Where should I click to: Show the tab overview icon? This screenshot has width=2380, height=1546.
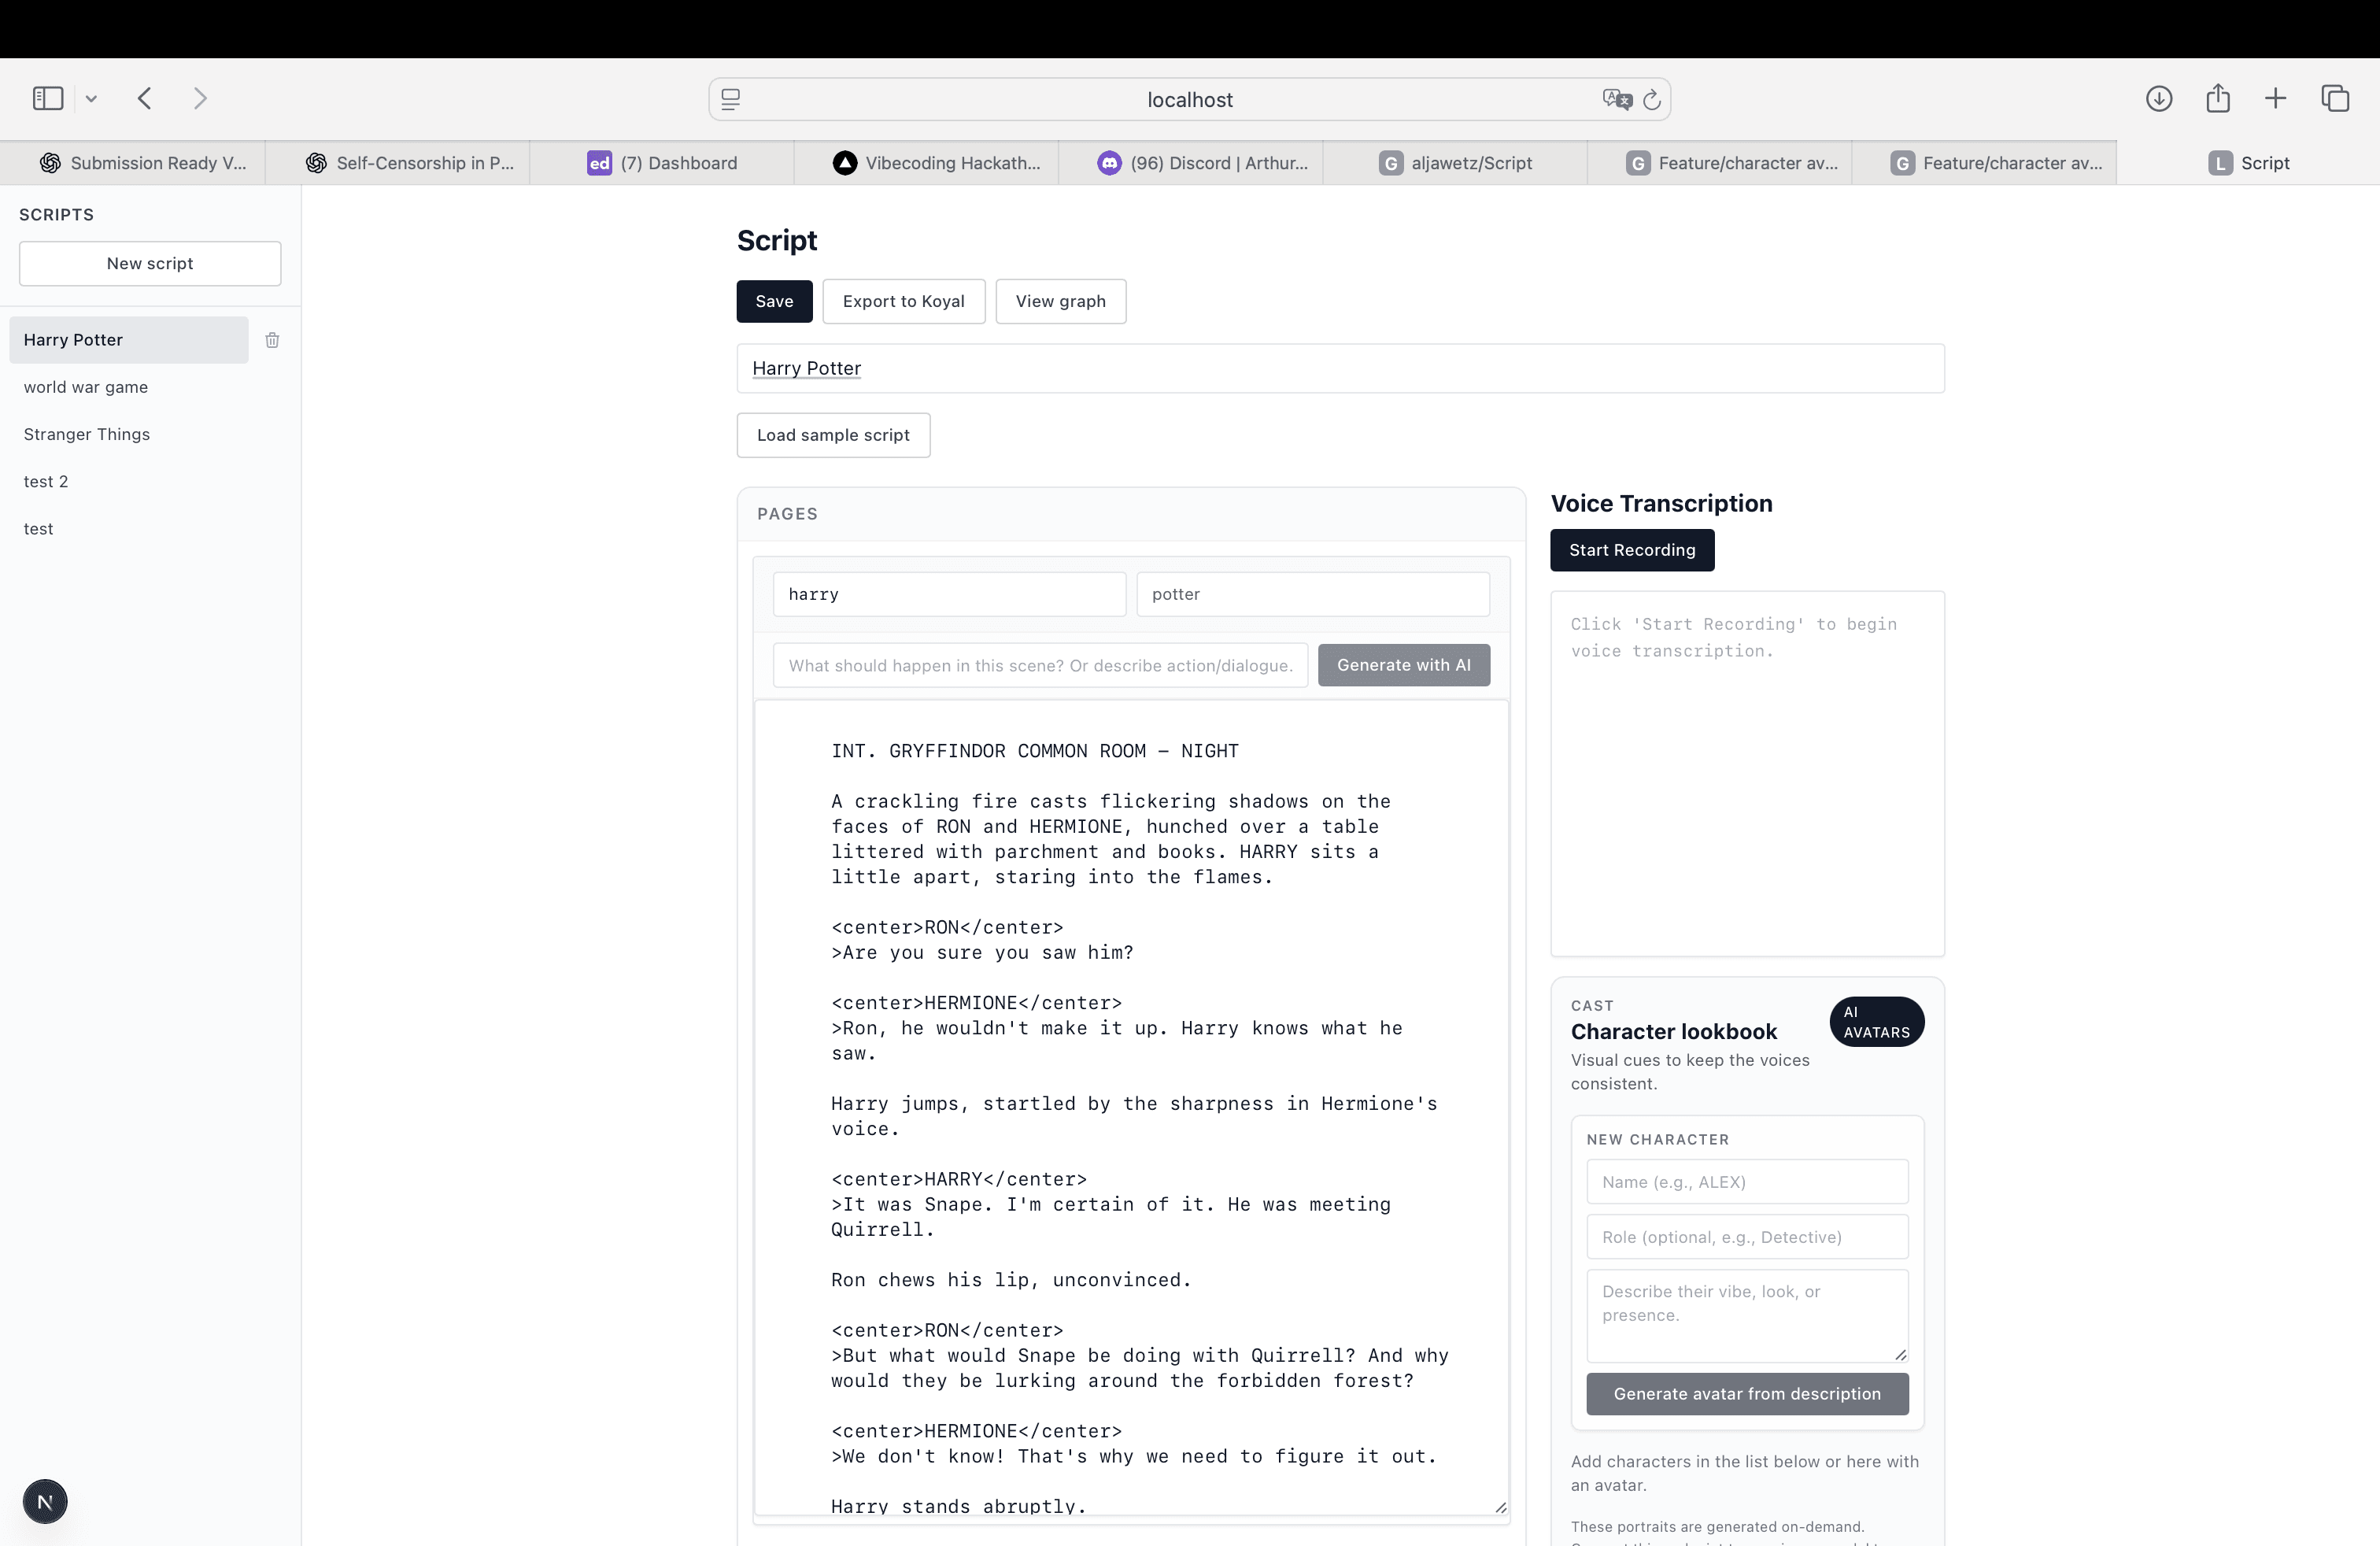2335,98
